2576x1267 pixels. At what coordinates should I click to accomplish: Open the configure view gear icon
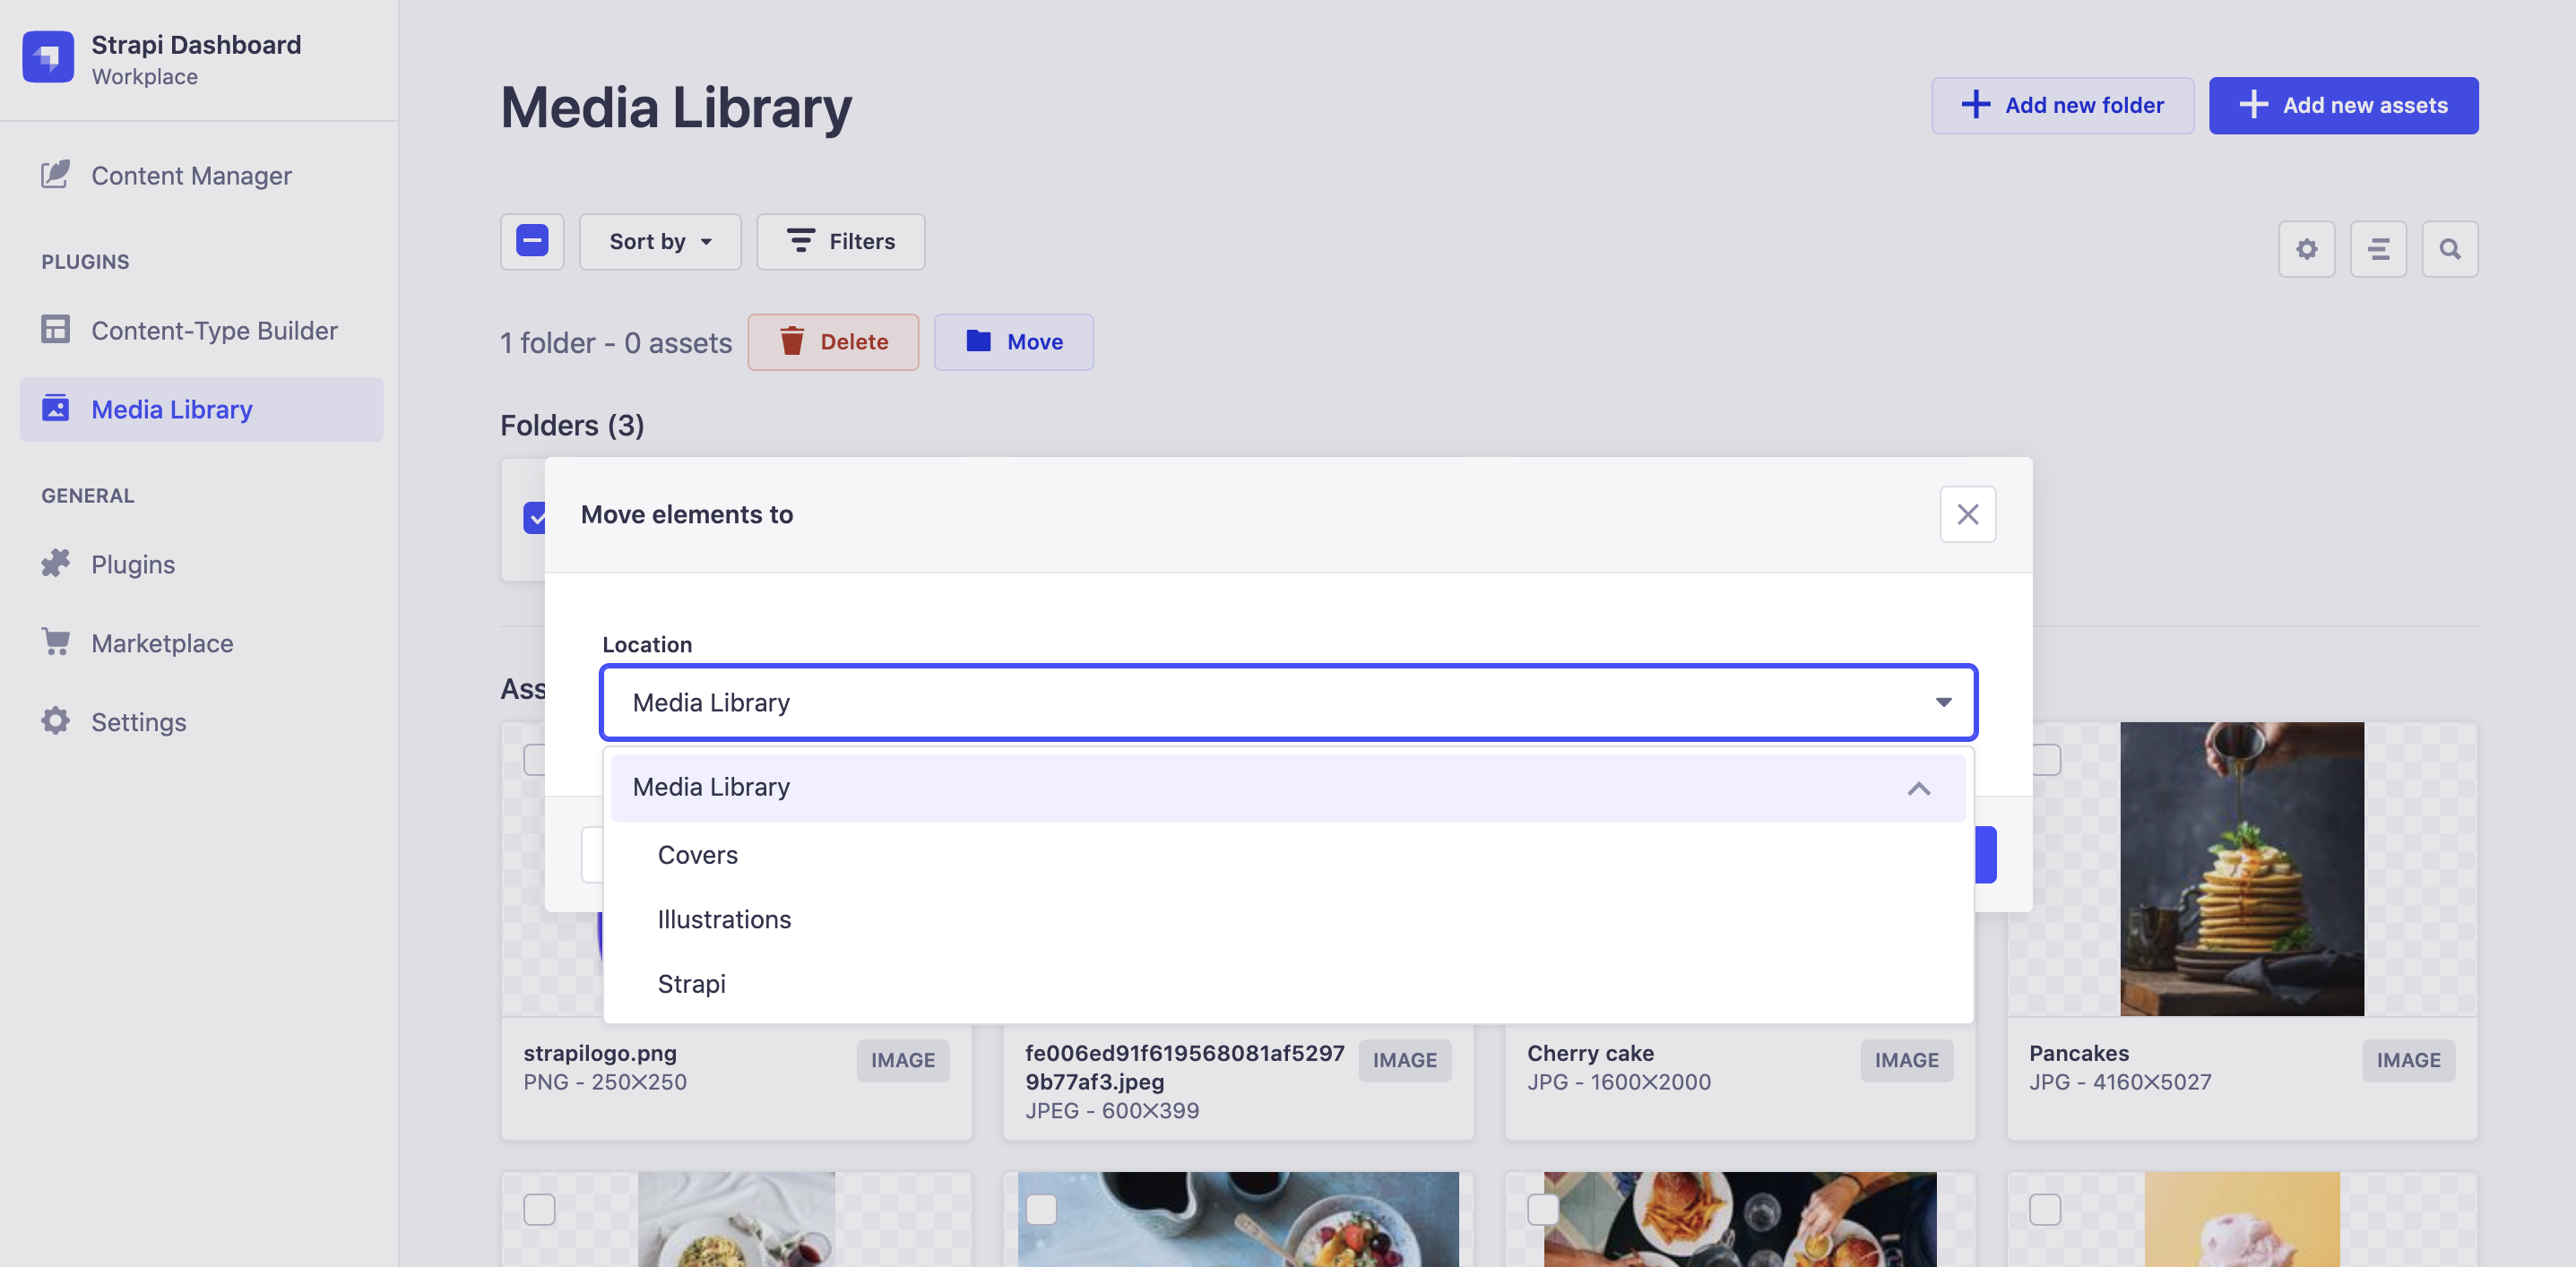(x=2306, y=249)
